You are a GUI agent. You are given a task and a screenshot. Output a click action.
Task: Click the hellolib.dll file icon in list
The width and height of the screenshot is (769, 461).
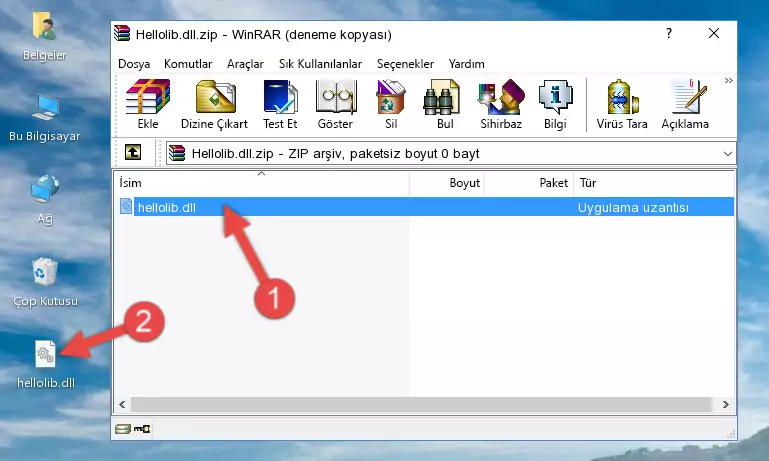(x=126, y=206)
